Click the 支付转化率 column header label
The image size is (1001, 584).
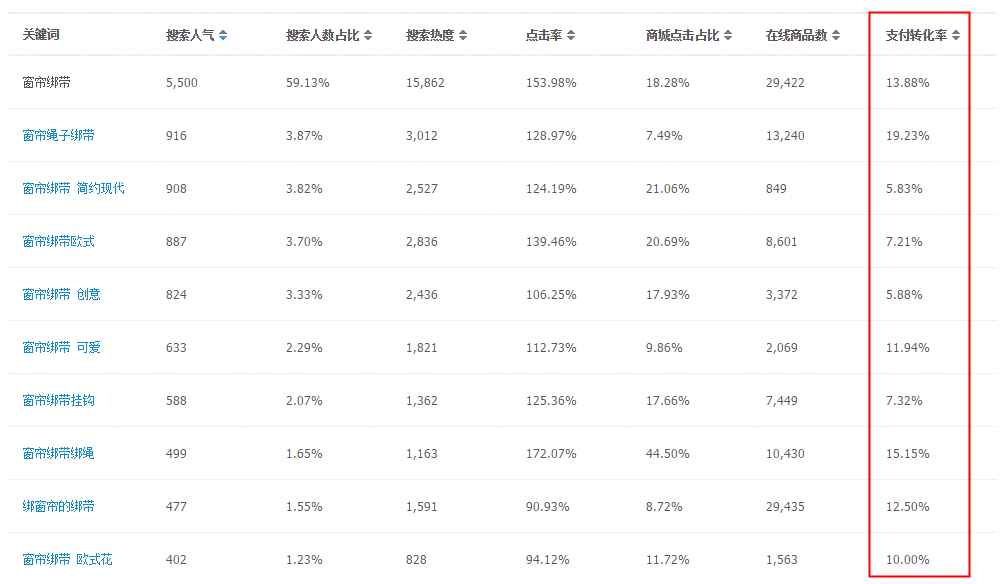916,36
